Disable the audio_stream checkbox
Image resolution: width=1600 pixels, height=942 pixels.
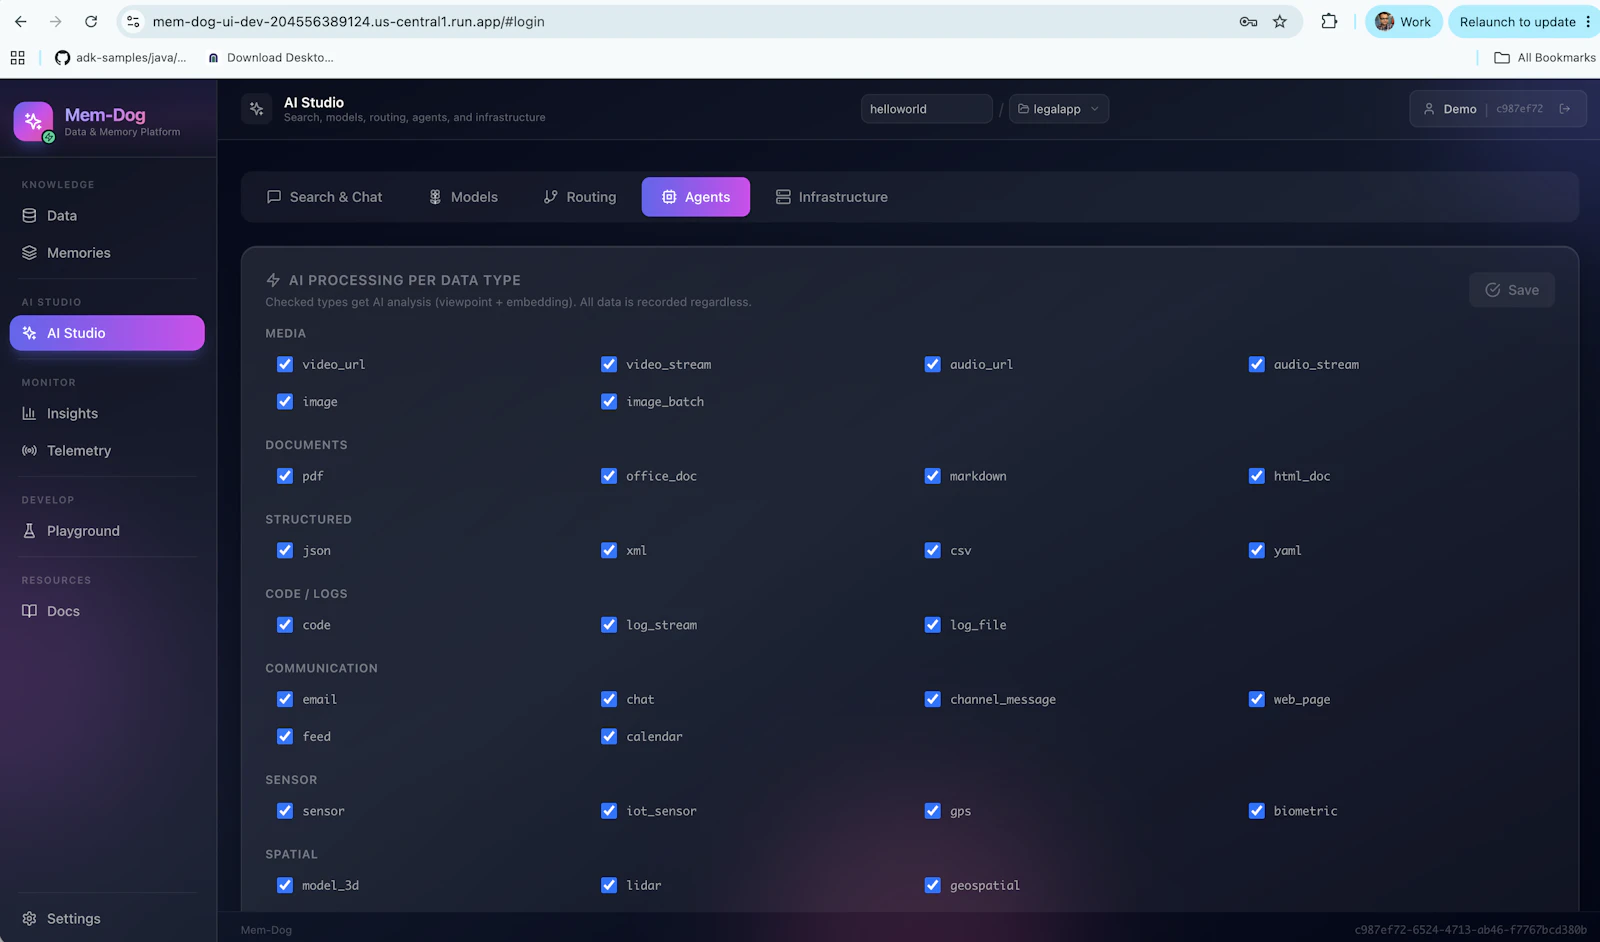point(1257,365)
